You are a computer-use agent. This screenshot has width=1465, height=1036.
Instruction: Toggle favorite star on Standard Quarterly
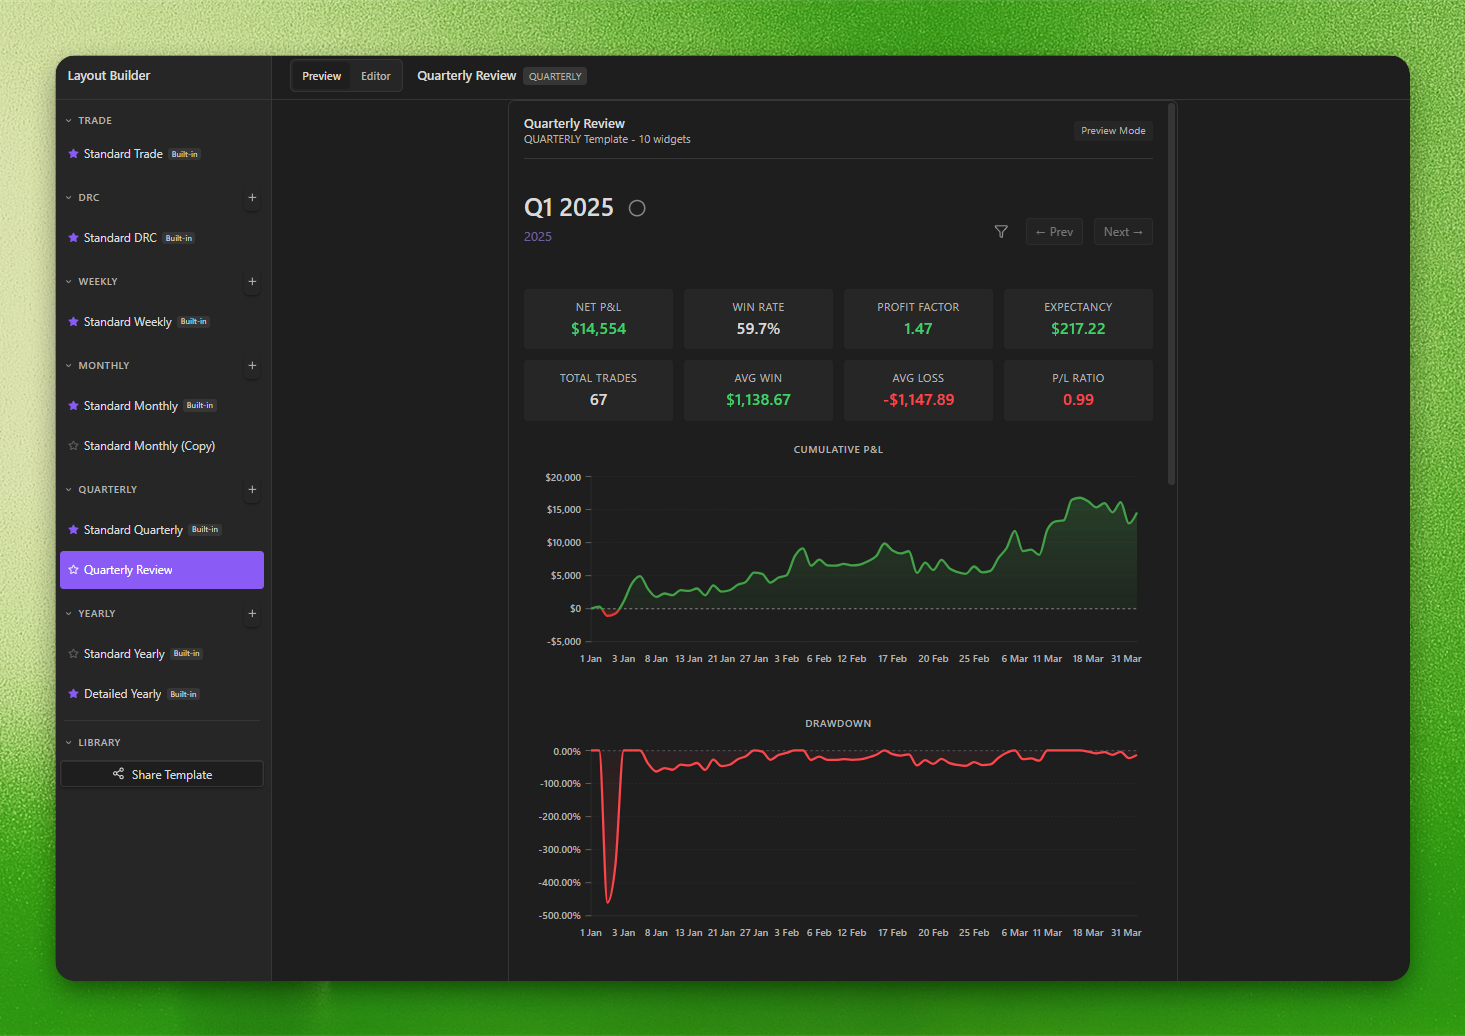tap(73, 530)
